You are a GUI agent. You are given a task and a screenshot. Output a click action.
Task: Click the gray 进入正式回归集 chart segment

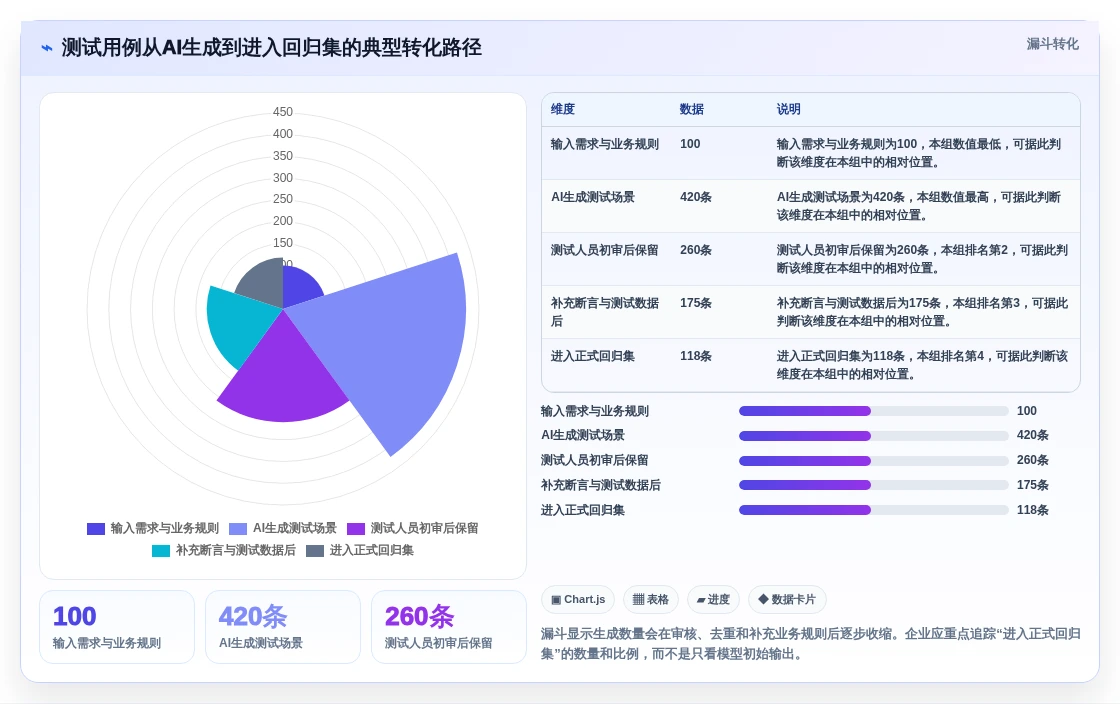point(263,284)
